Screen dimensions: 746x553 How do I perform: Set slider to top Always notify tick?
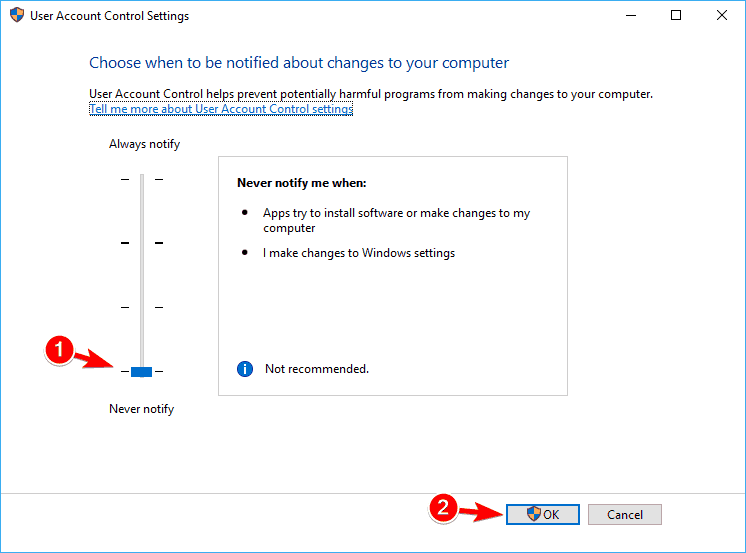click(142, 179)
